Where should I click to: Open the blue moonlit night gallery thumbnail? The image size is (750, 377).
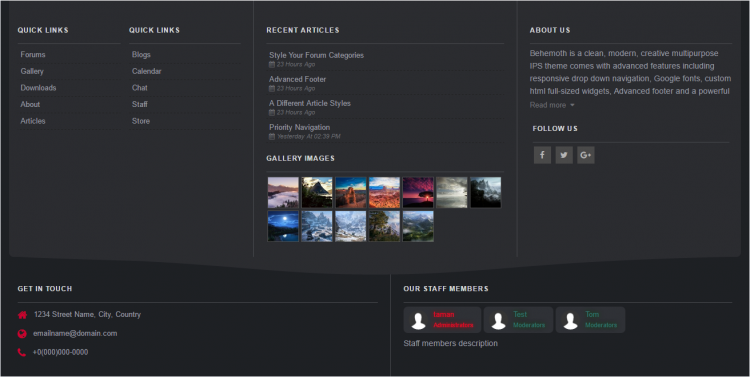283,226
